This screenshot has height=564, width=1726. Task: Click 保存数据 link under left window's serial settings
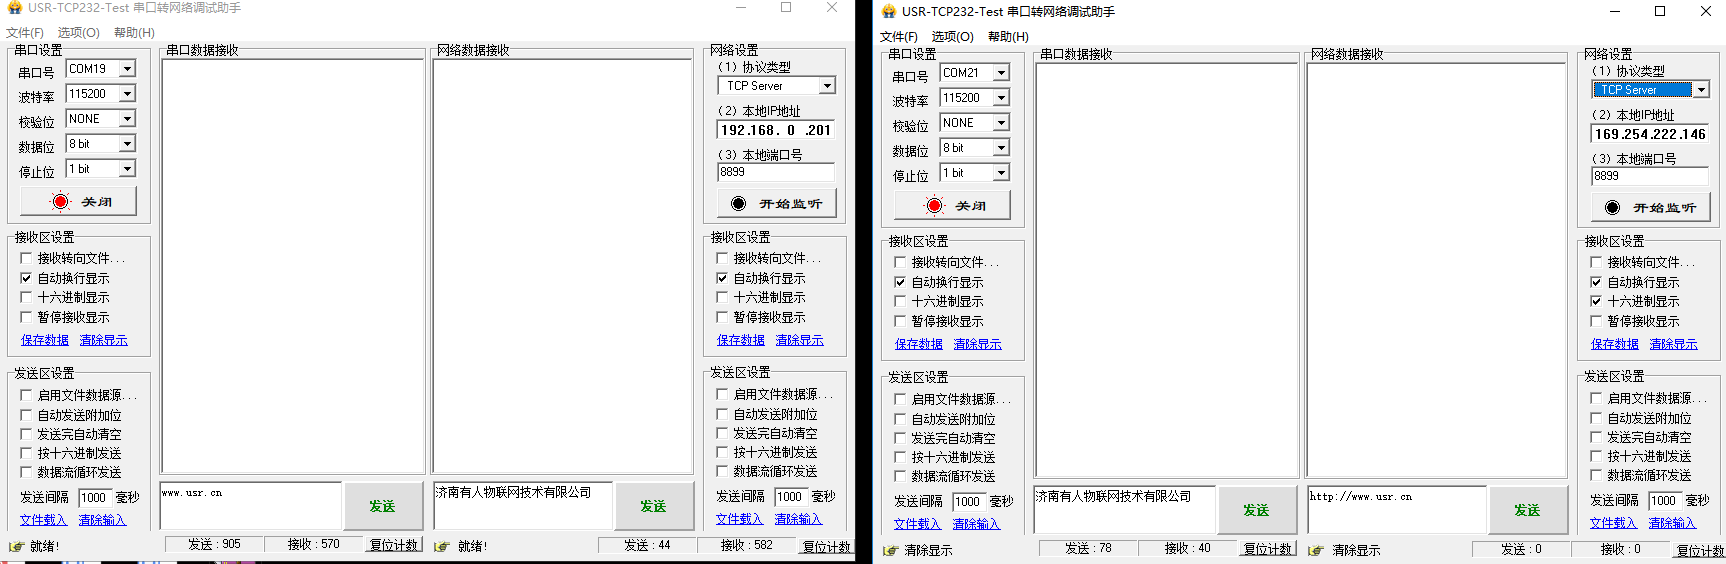pyautogui.click(x=45, y=340)
